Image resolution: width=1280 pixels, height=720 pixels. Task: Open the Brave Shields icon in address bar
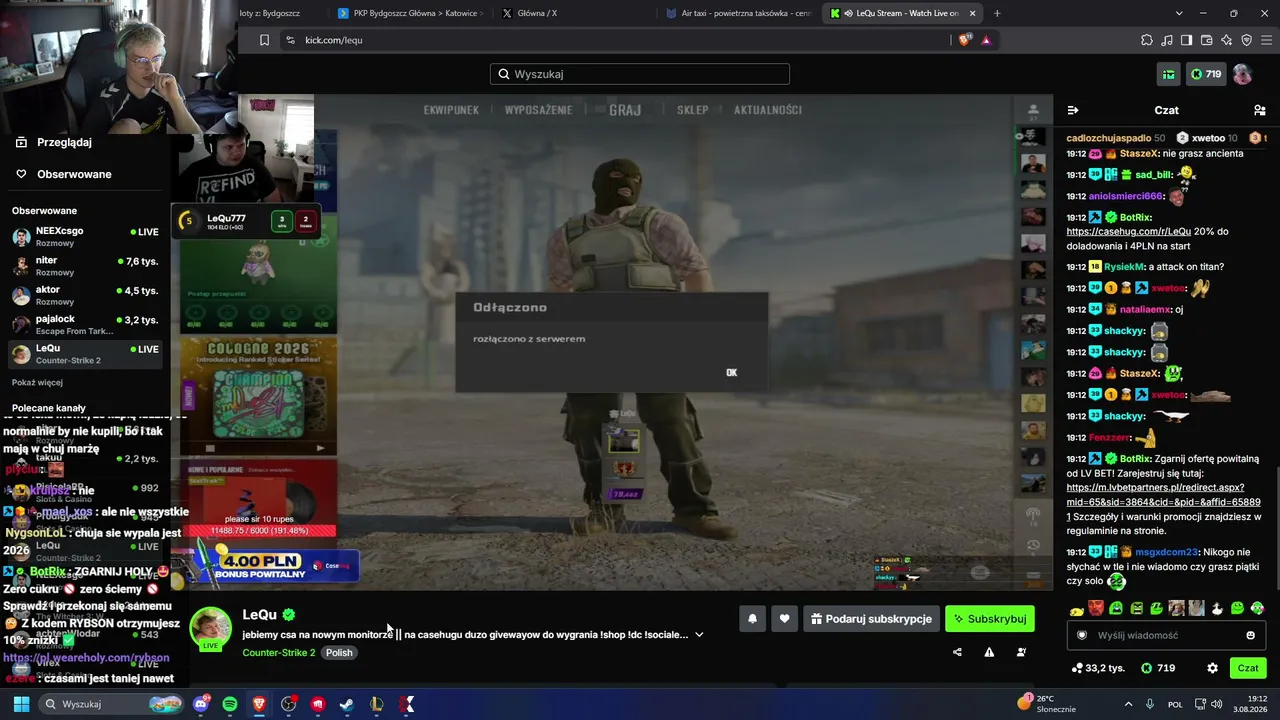click(x=964, y=40)
